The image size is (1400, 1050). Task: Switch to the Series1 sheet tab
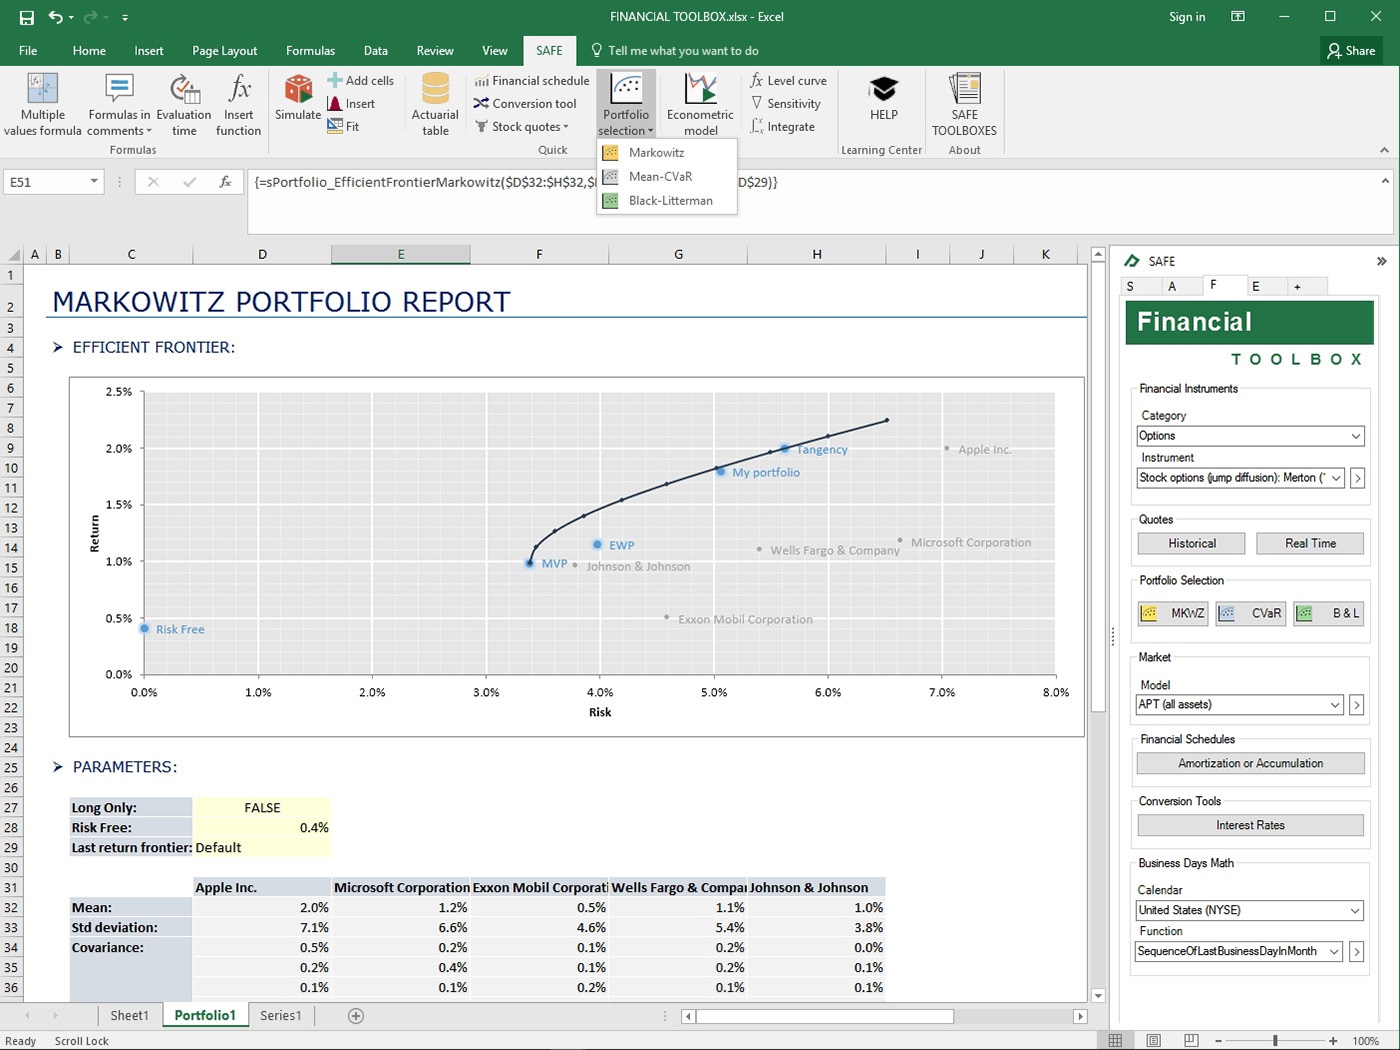(x=280, y=1015)
